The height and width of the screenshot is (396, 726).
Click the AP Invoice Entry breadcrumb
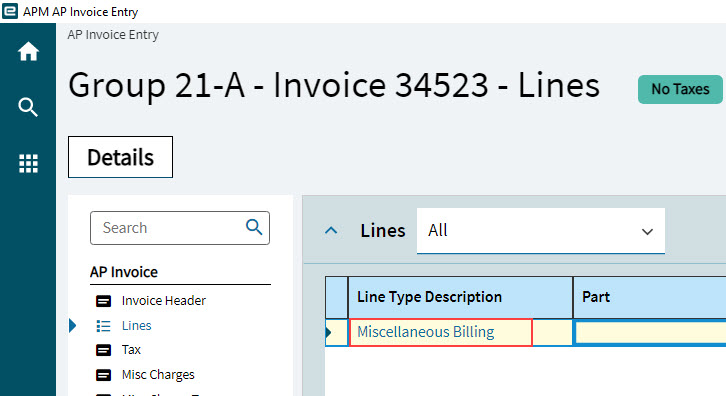[113, 35]
